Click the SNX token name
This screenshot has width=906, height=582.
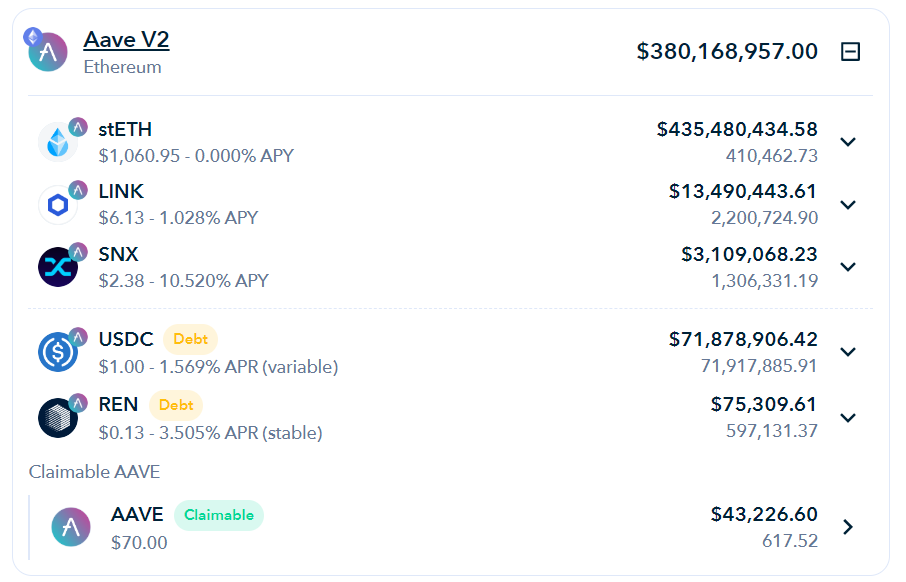click(118, 254)
